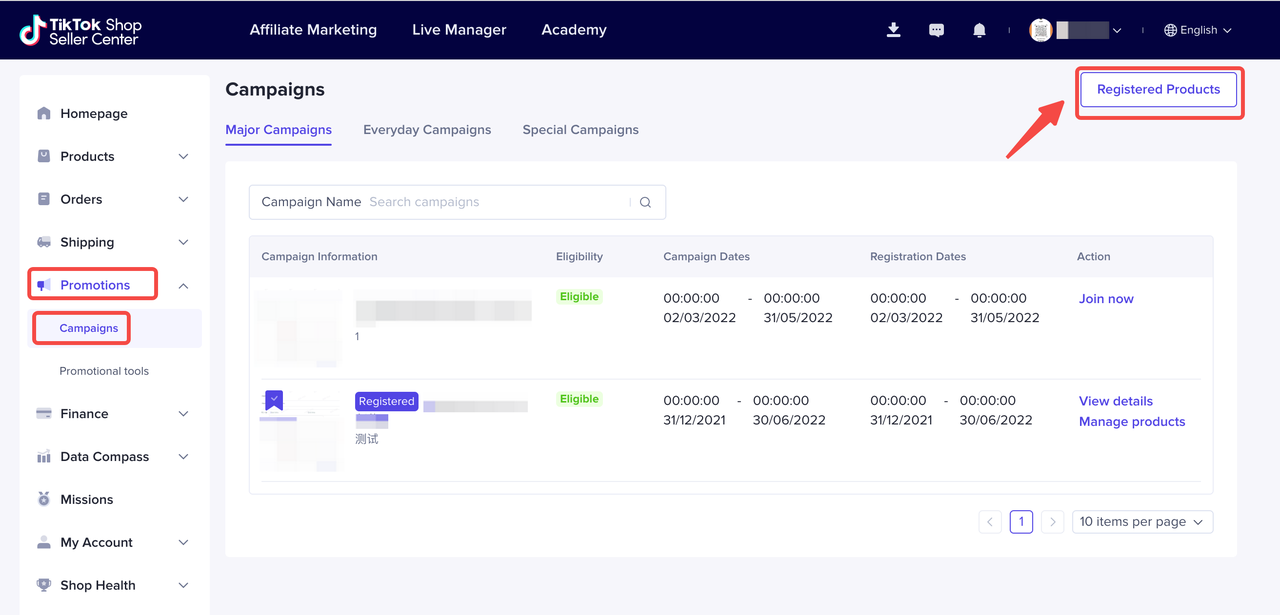Click the download icon in top bar
This screenshot has width=1280, height=615.
tap(894, 30)
